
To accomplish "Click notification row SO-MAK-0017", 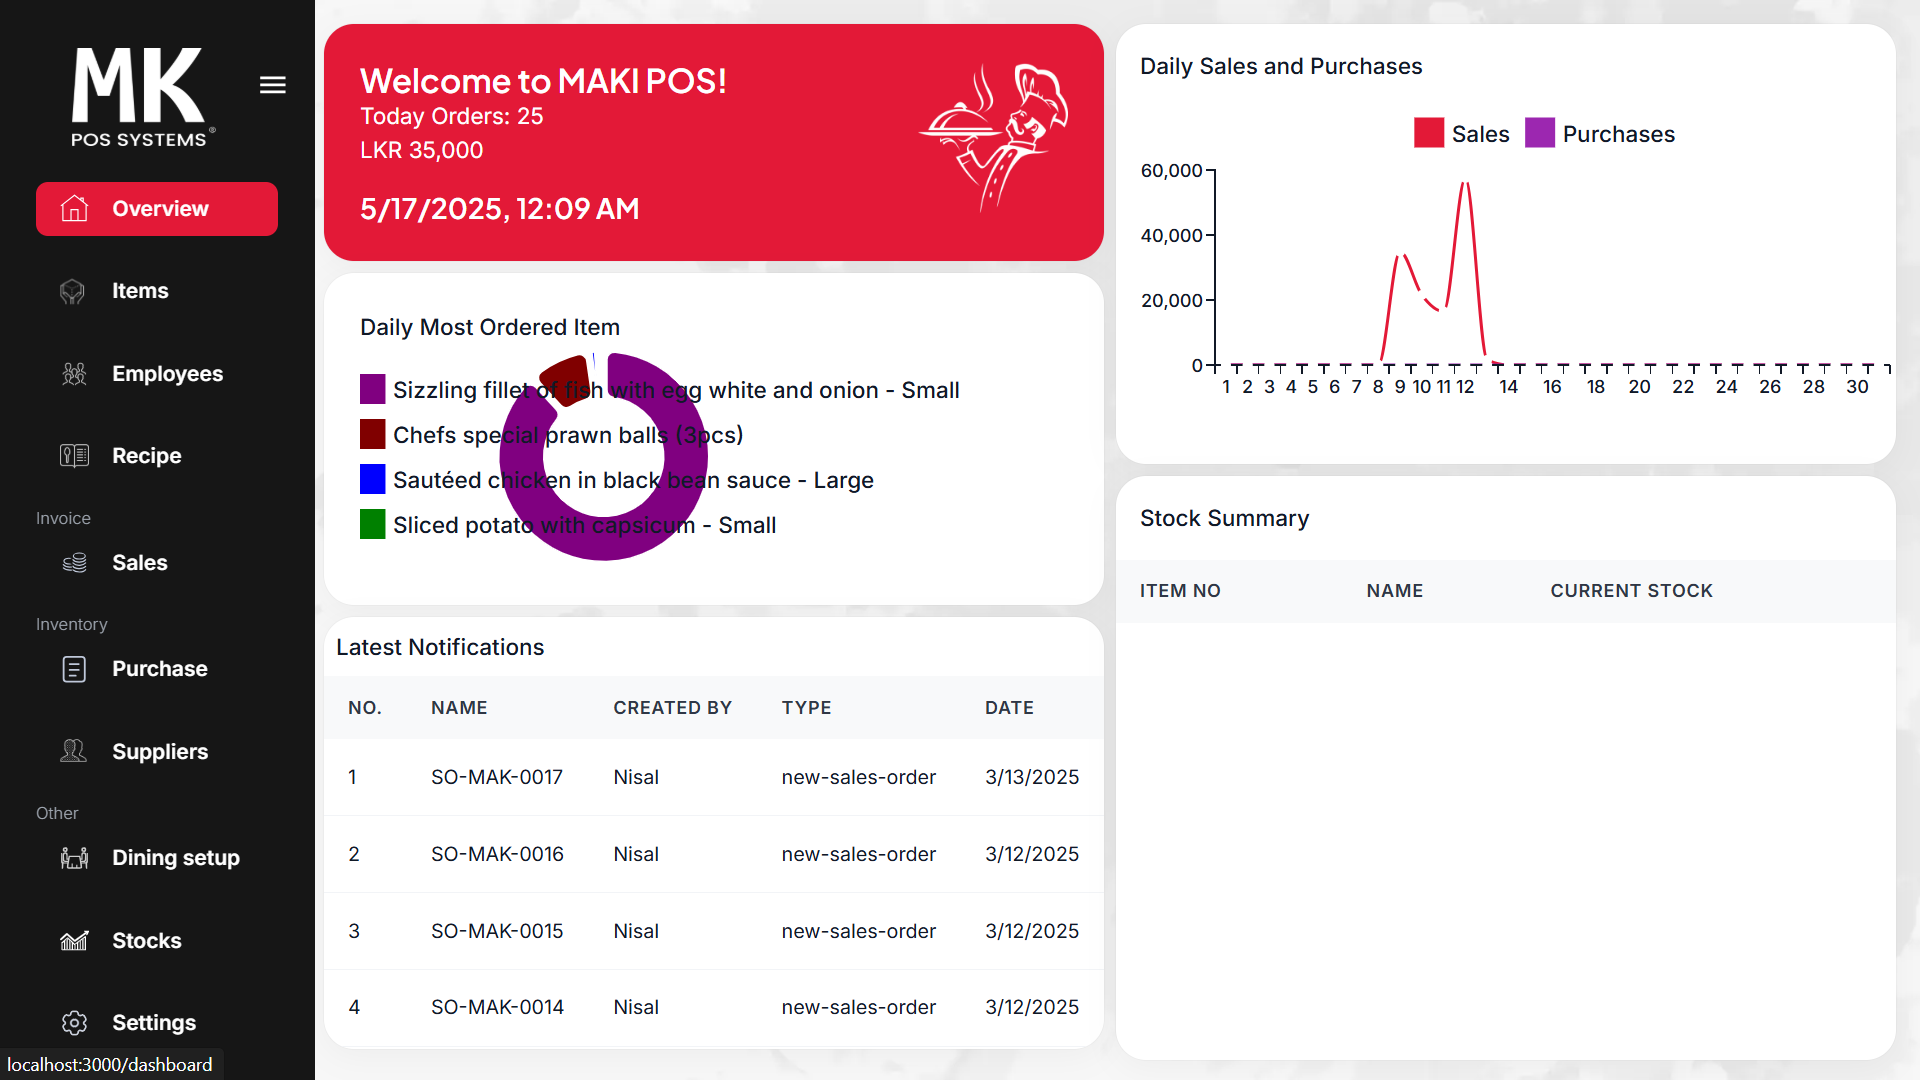I will click(496, 777).
